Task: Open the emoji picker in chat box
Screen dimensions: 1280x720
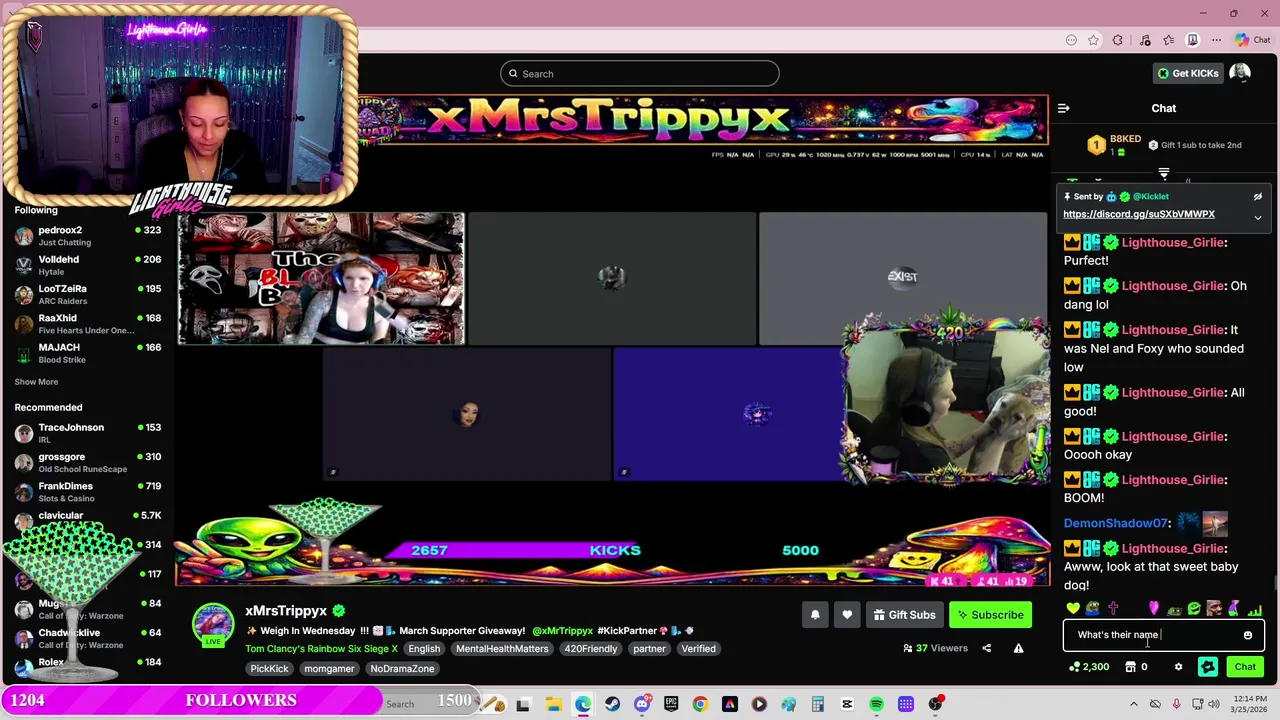Action: [1247, 635]
